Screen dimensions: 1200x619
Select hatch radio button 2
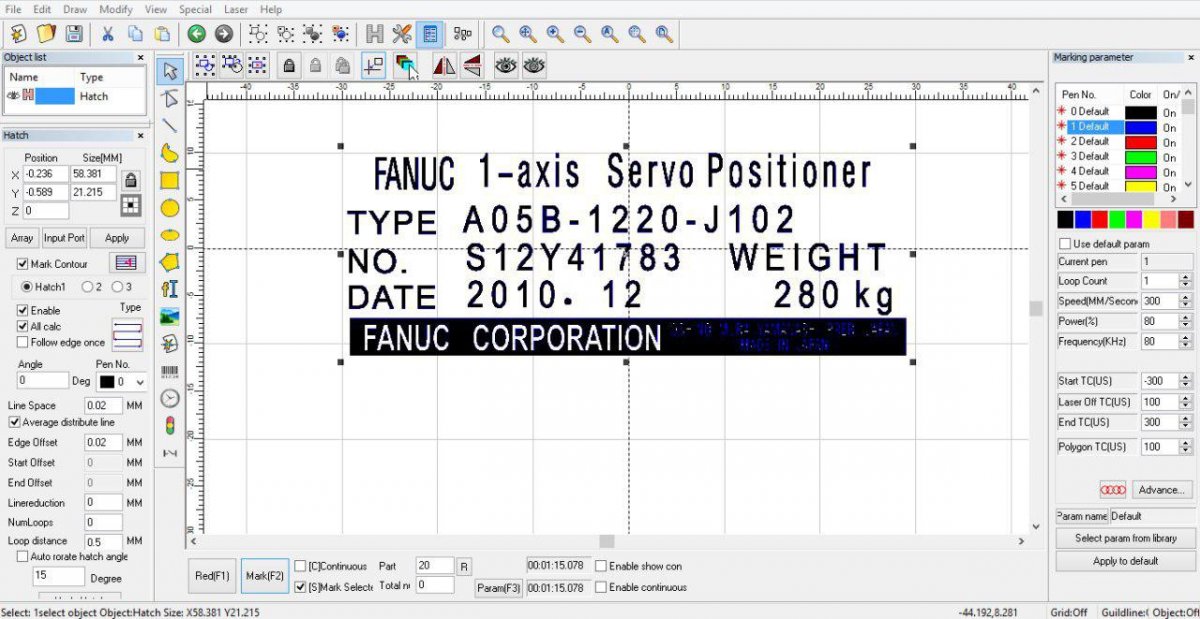87,286
